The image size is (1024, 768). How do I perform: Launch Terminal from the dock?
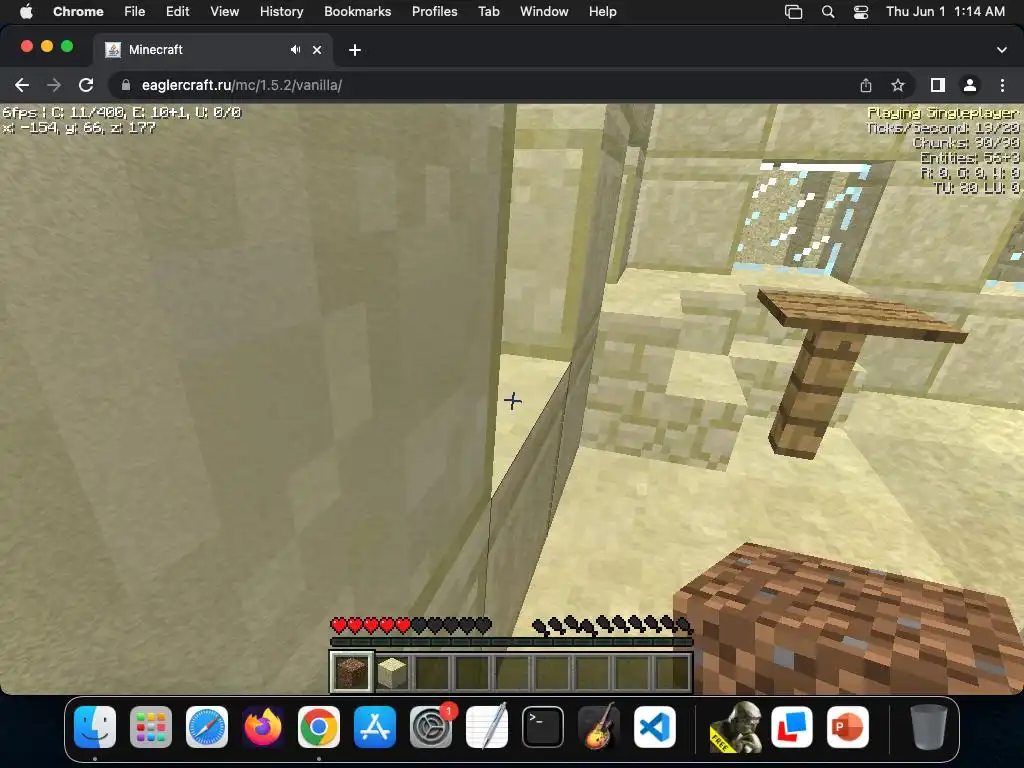coord(543,727)
